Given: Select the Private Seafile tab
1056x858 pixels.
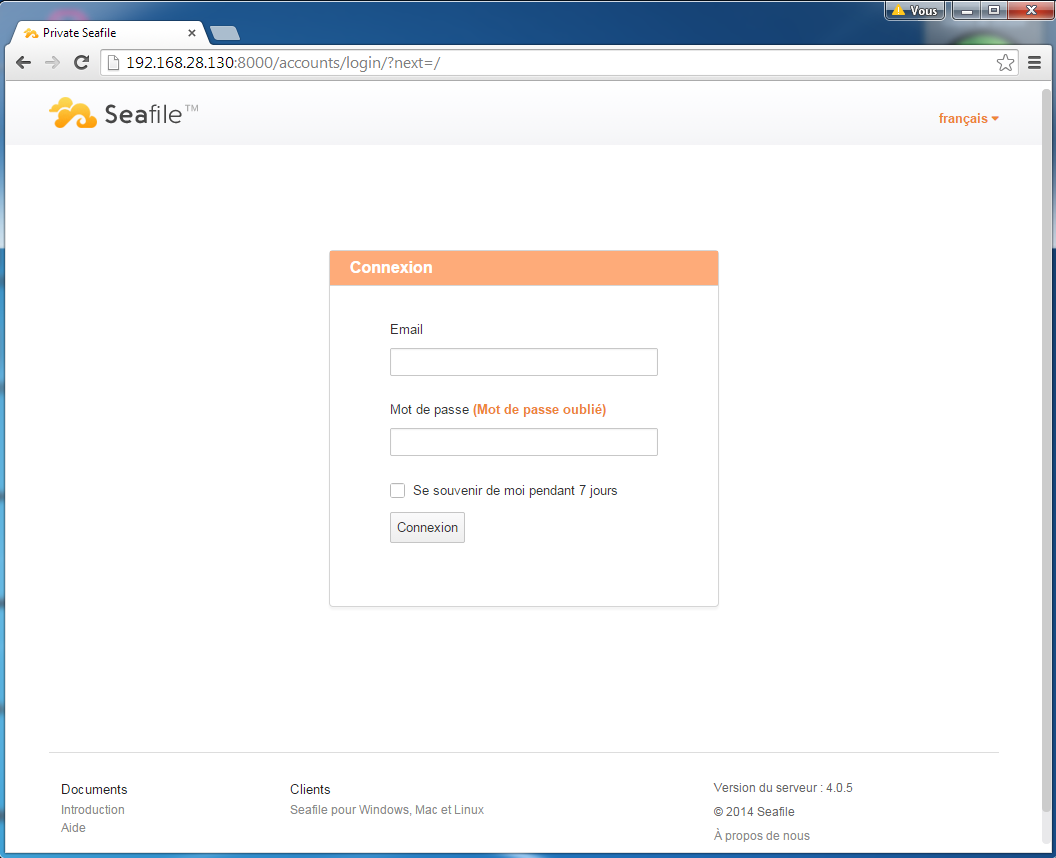Looking at the screenshot, I should coord(108,32).
